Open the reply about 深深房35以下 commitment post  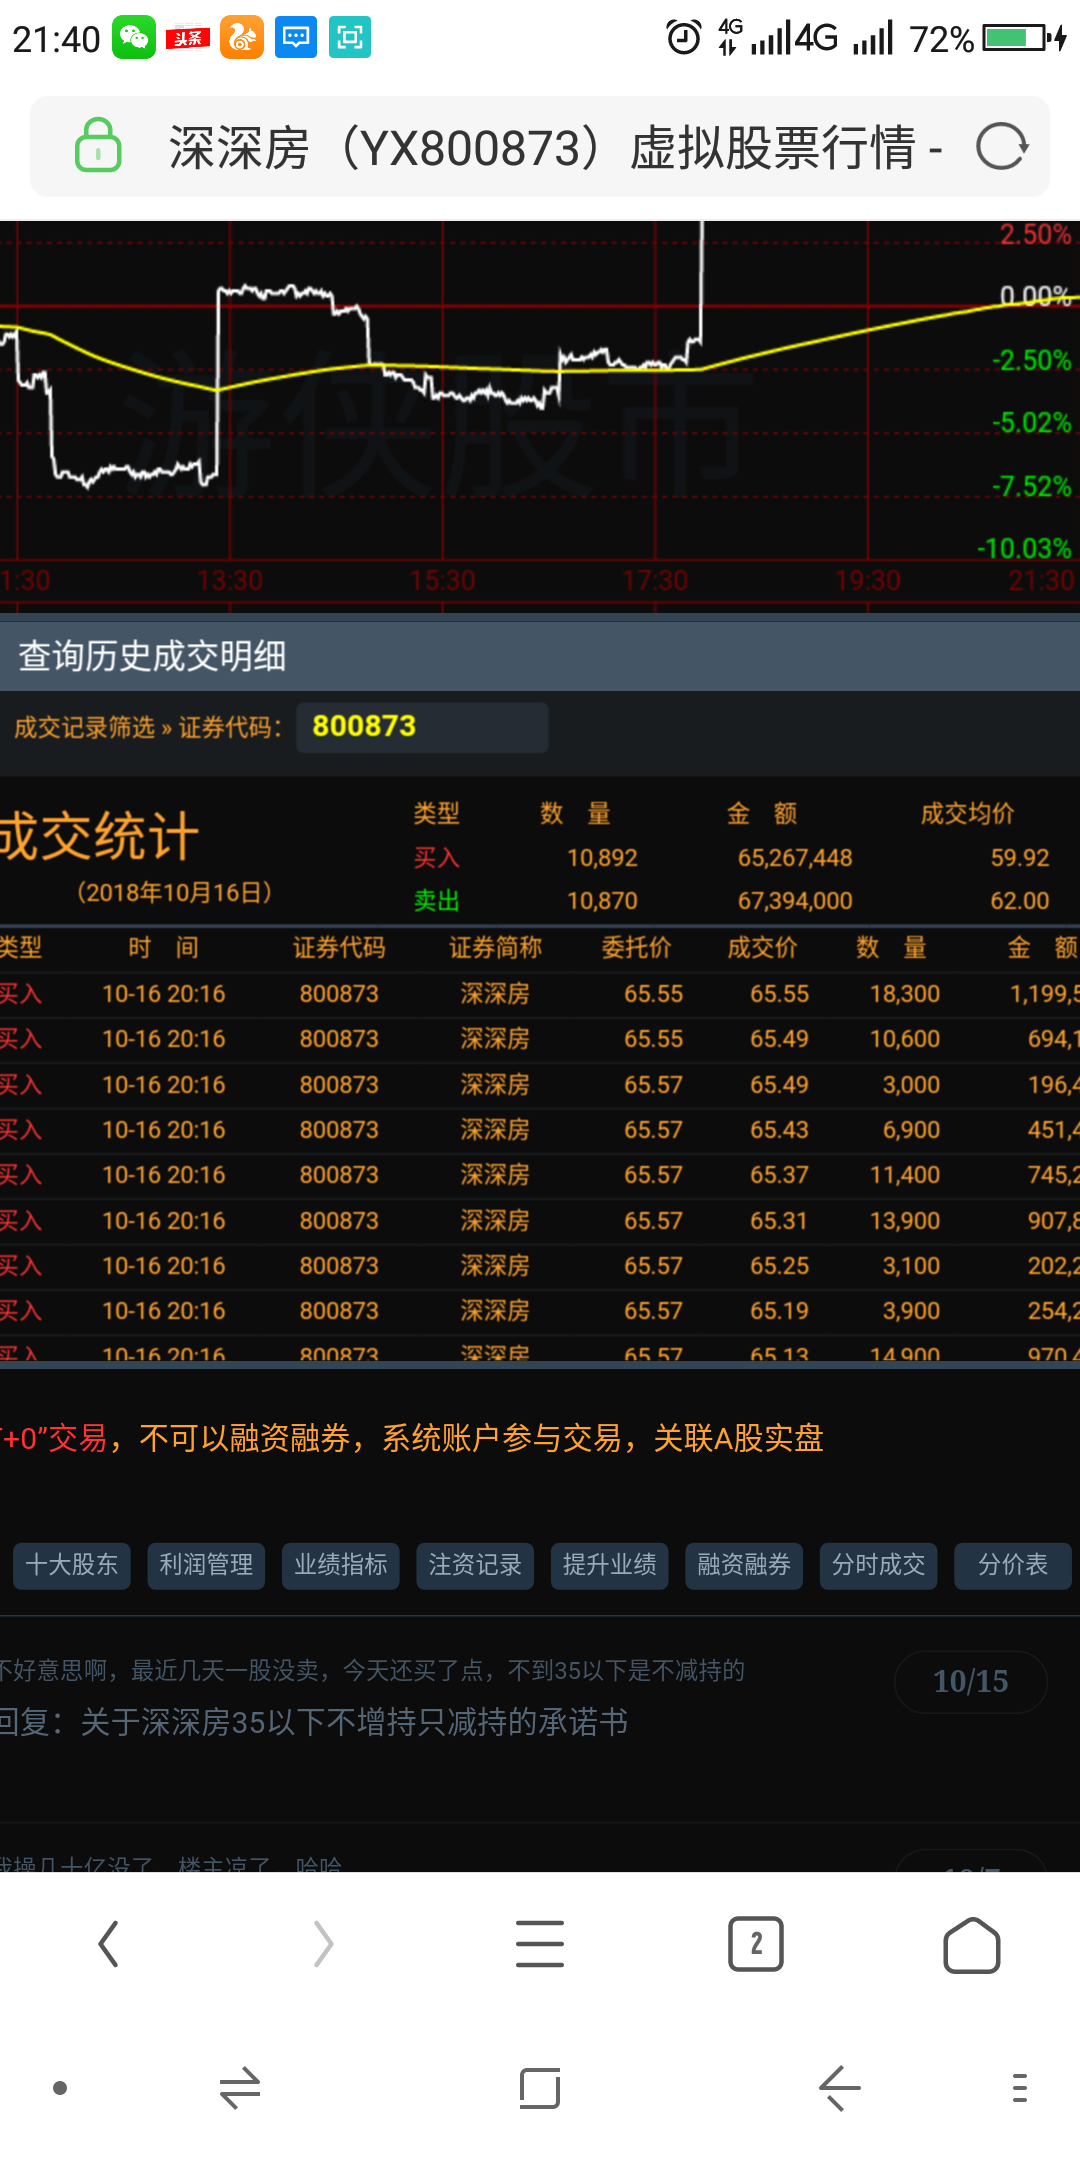pos(314,1722)
